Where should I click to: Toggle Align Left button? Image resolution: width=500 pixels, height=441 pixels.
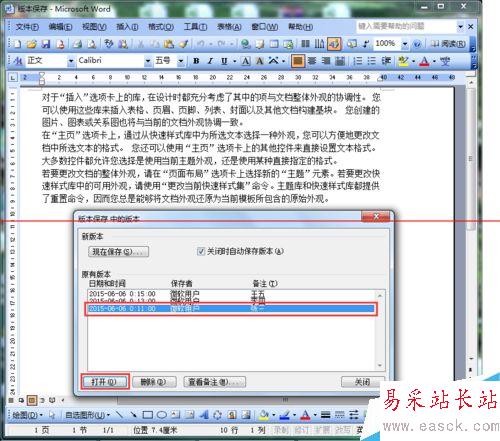(x=298, y=61)
